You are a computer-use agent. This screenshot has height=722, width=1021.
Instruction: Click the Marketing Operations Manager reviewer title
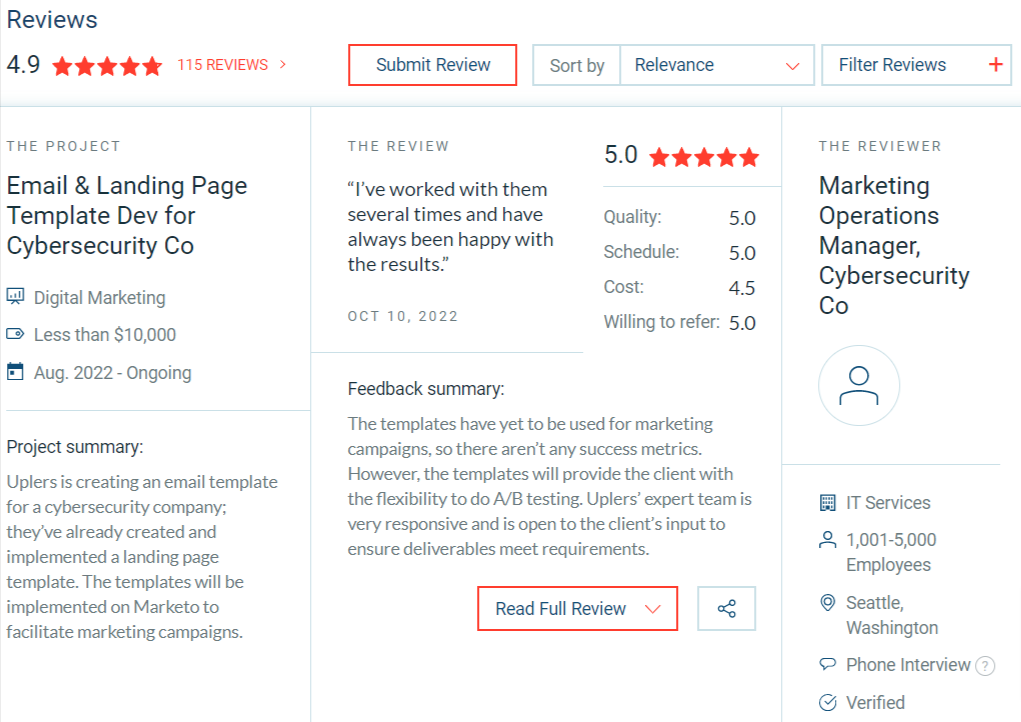tap(894, 245)
